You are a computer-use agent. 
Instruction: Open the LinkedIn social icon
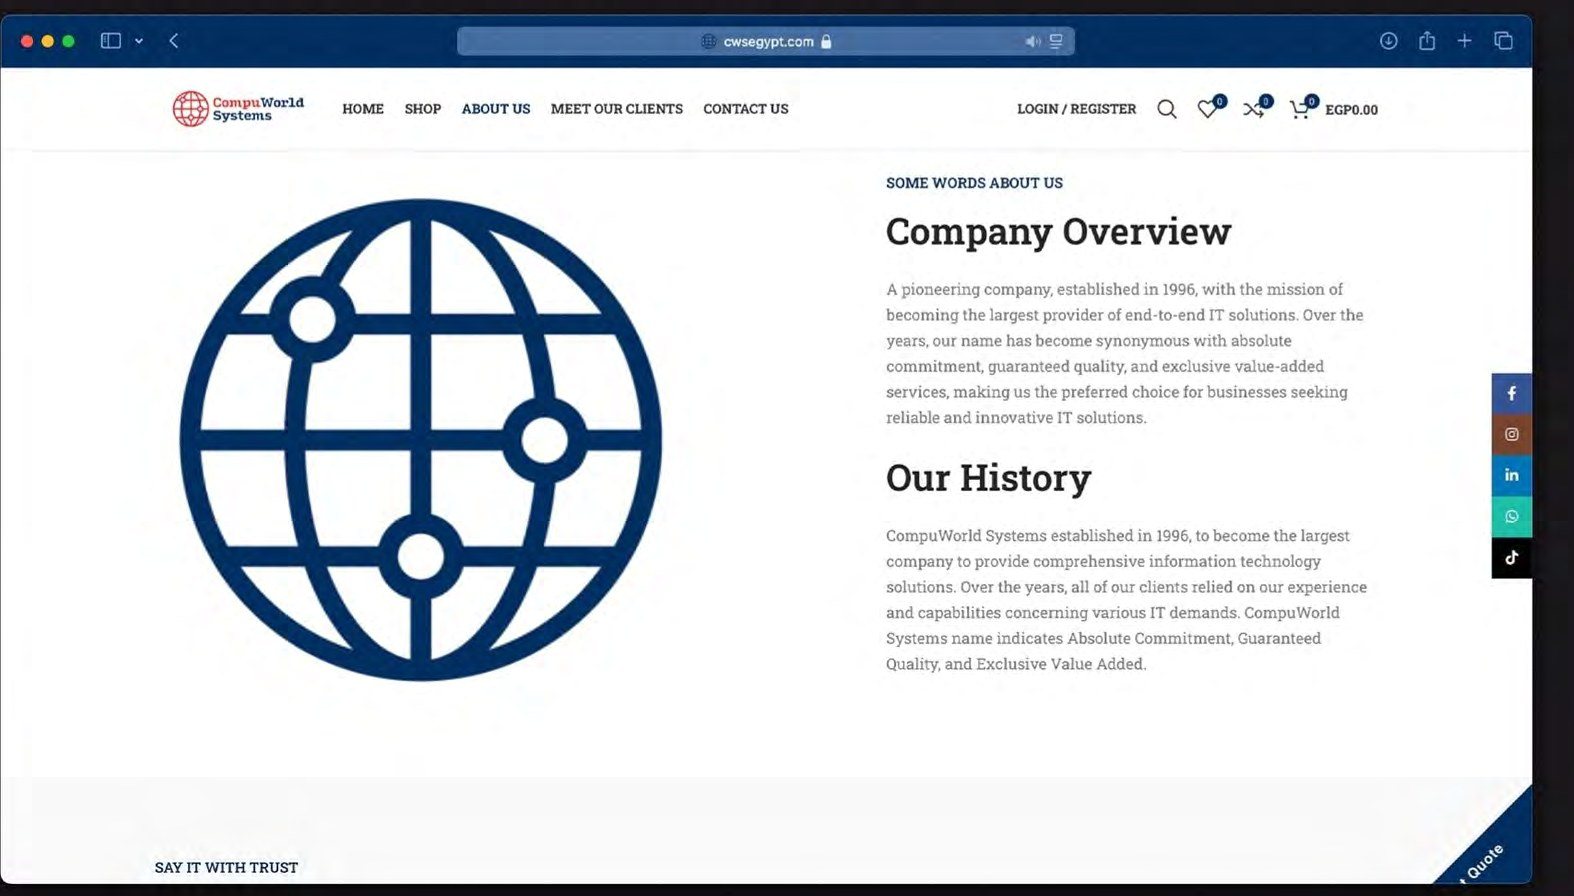click(x=1512, y=475)
